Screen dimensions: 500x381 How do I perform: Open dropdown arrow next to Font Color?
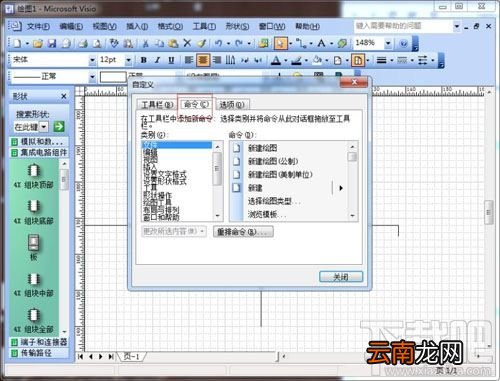coord(286,61)
